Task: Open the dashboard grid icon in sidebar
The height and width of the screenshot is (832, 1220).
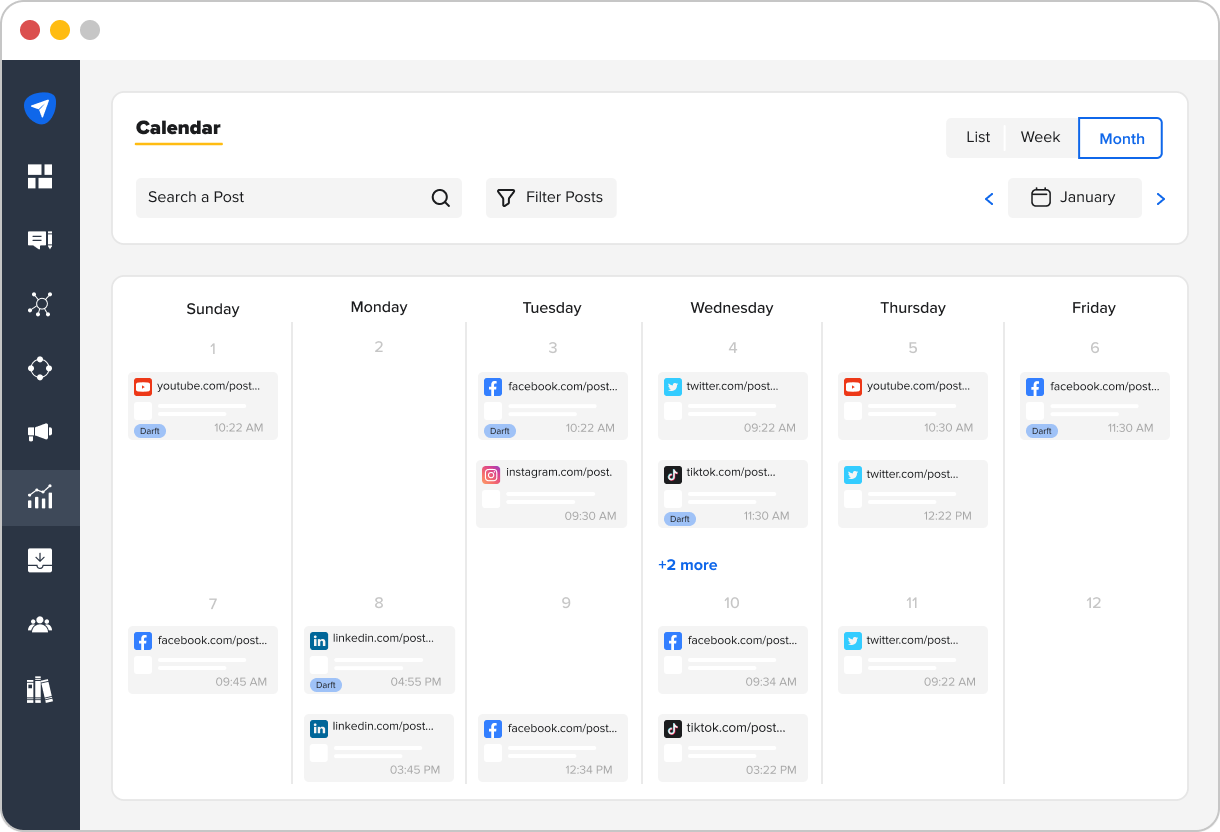Action: pos(40,177)
